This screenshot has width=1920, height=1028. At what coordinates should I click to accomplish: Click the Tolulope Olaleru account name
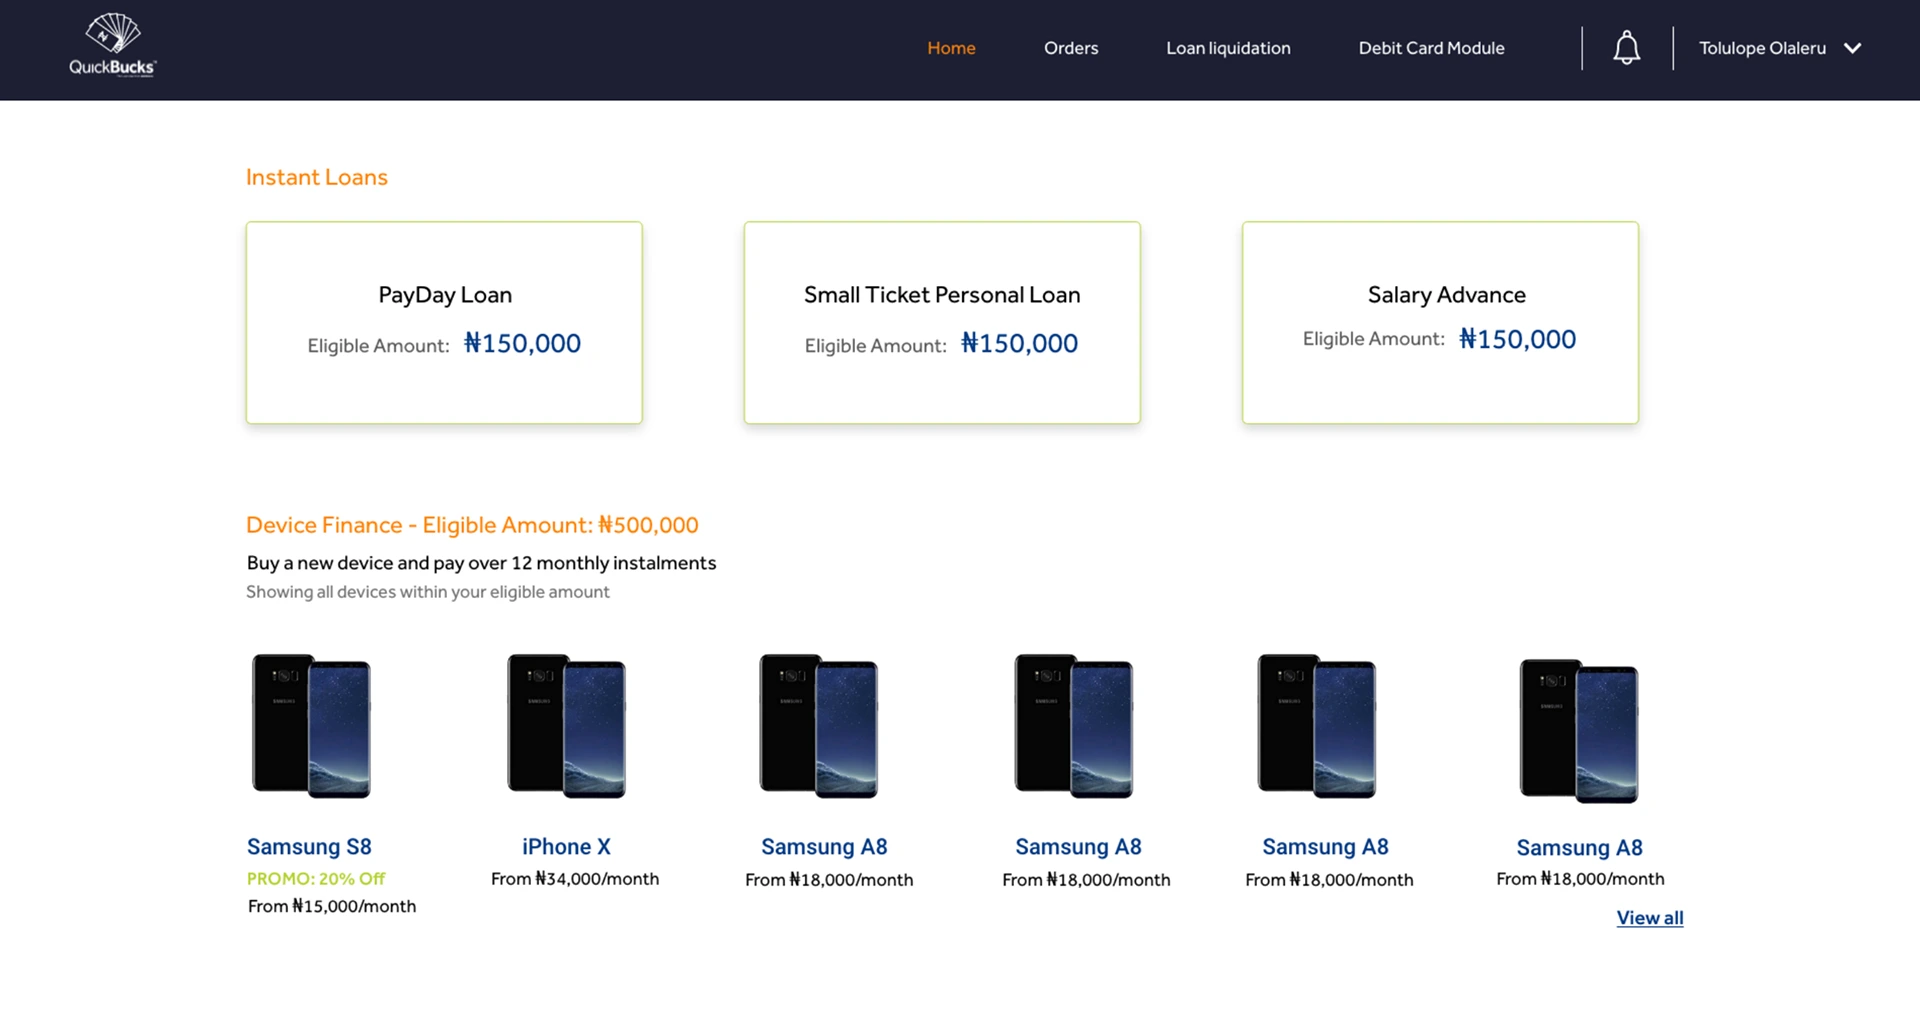coord(1762,48)
